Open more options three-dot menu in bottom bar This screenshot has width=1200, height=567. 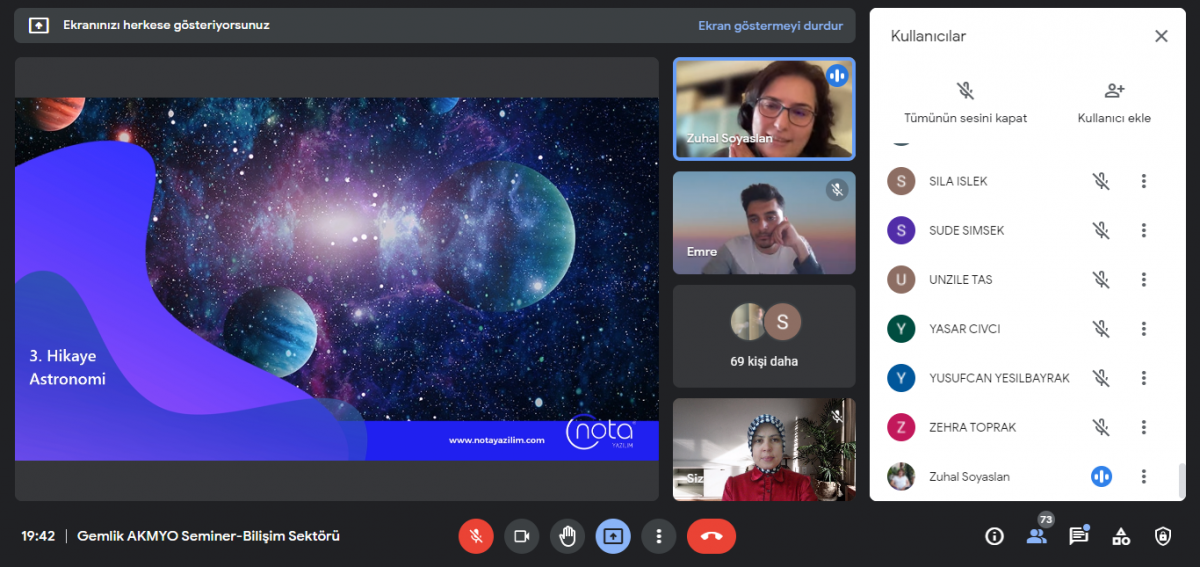(658, 536)
